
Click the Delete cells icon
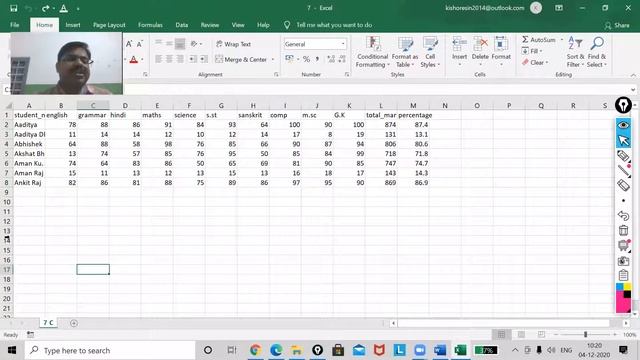tap(480, 44)
